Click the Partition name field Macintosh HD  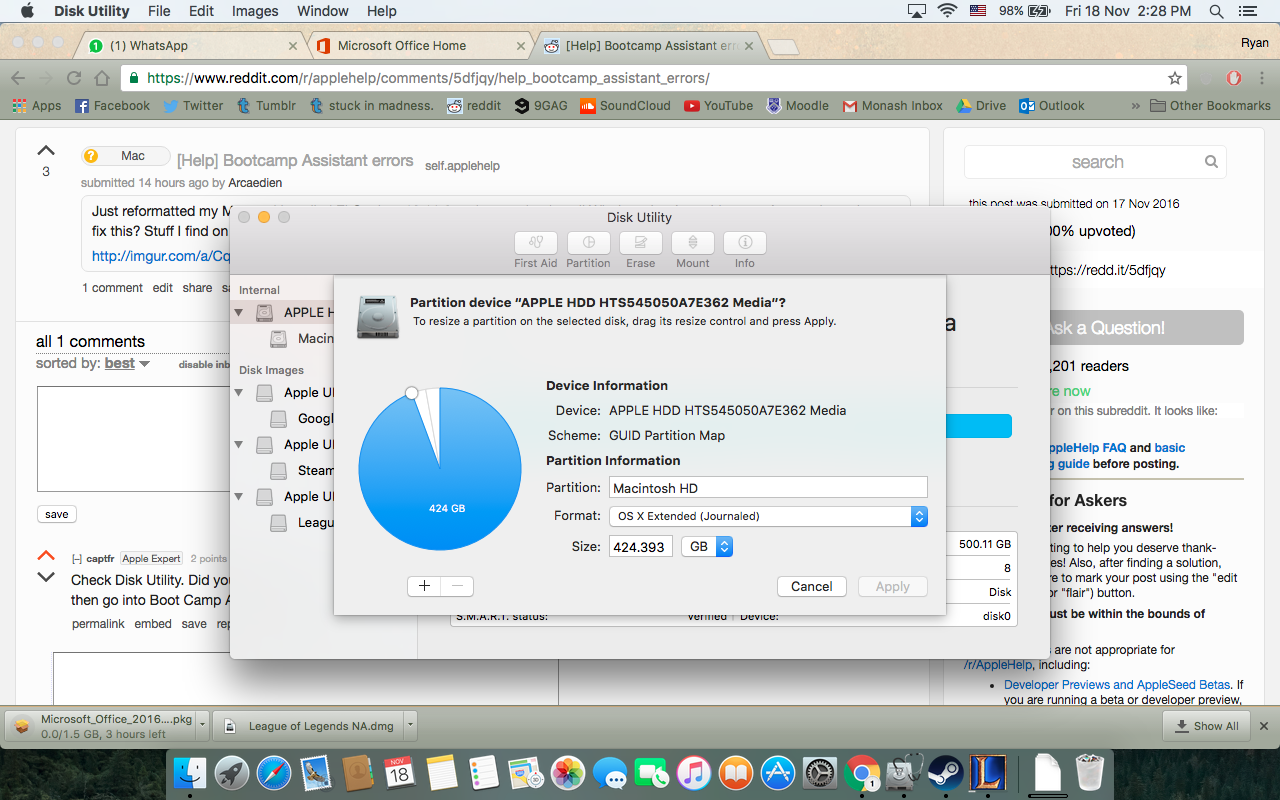(768, 487)
